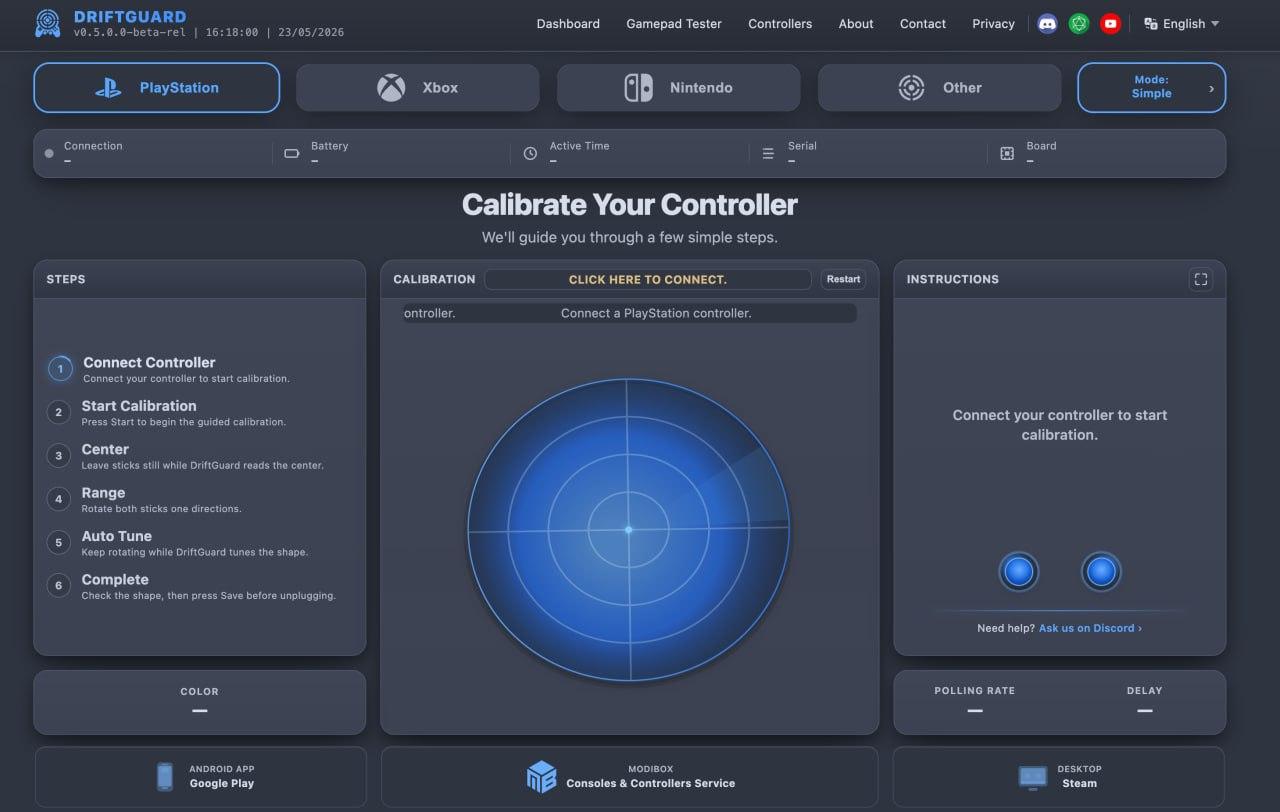Click the Modibox cube logo

(541, 777)
